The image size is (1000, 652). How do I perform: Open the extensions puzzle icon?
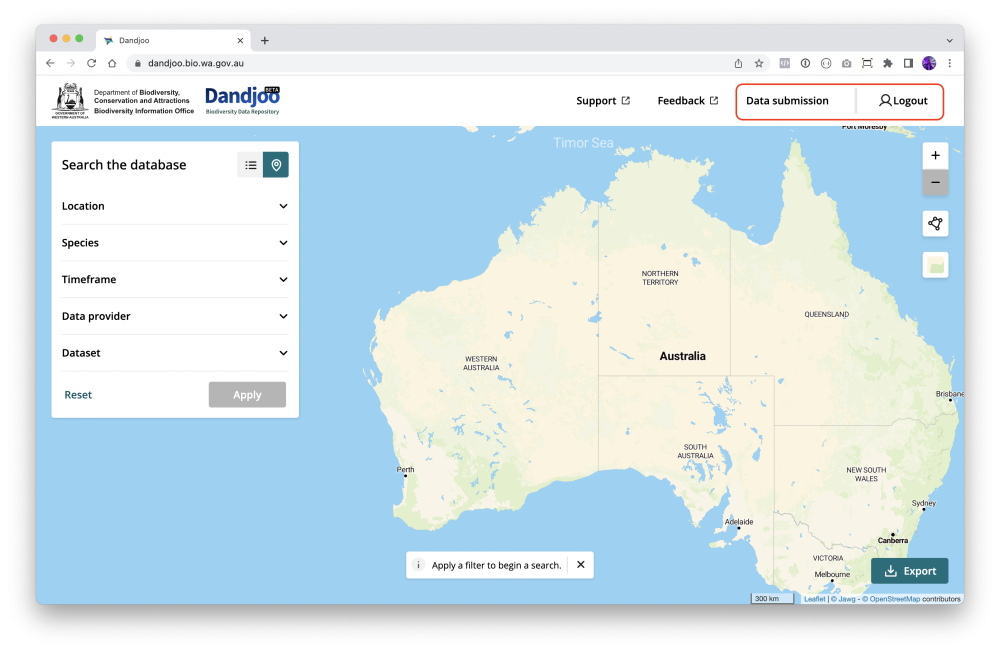click(888, 63)
